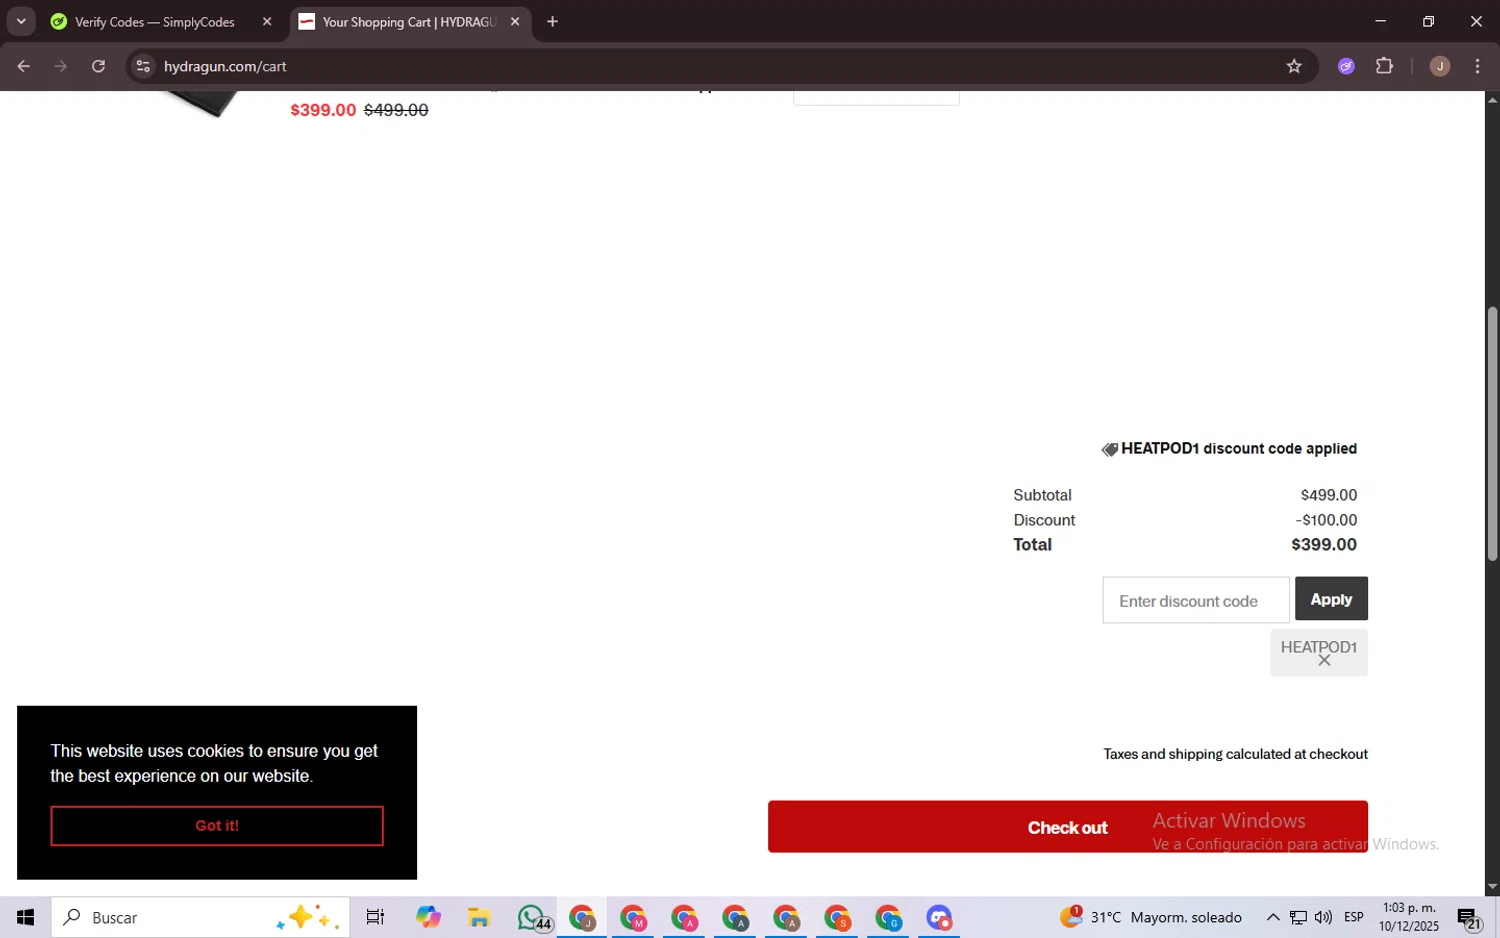Click the cookie notice message text
The height and width of the screenshot is (938, 1500).
click(x=214, y=763)
